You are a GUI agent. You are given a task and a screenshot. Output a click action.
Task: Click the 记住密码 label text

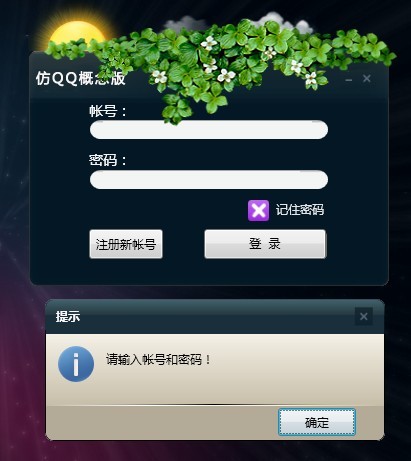(300, 210)
